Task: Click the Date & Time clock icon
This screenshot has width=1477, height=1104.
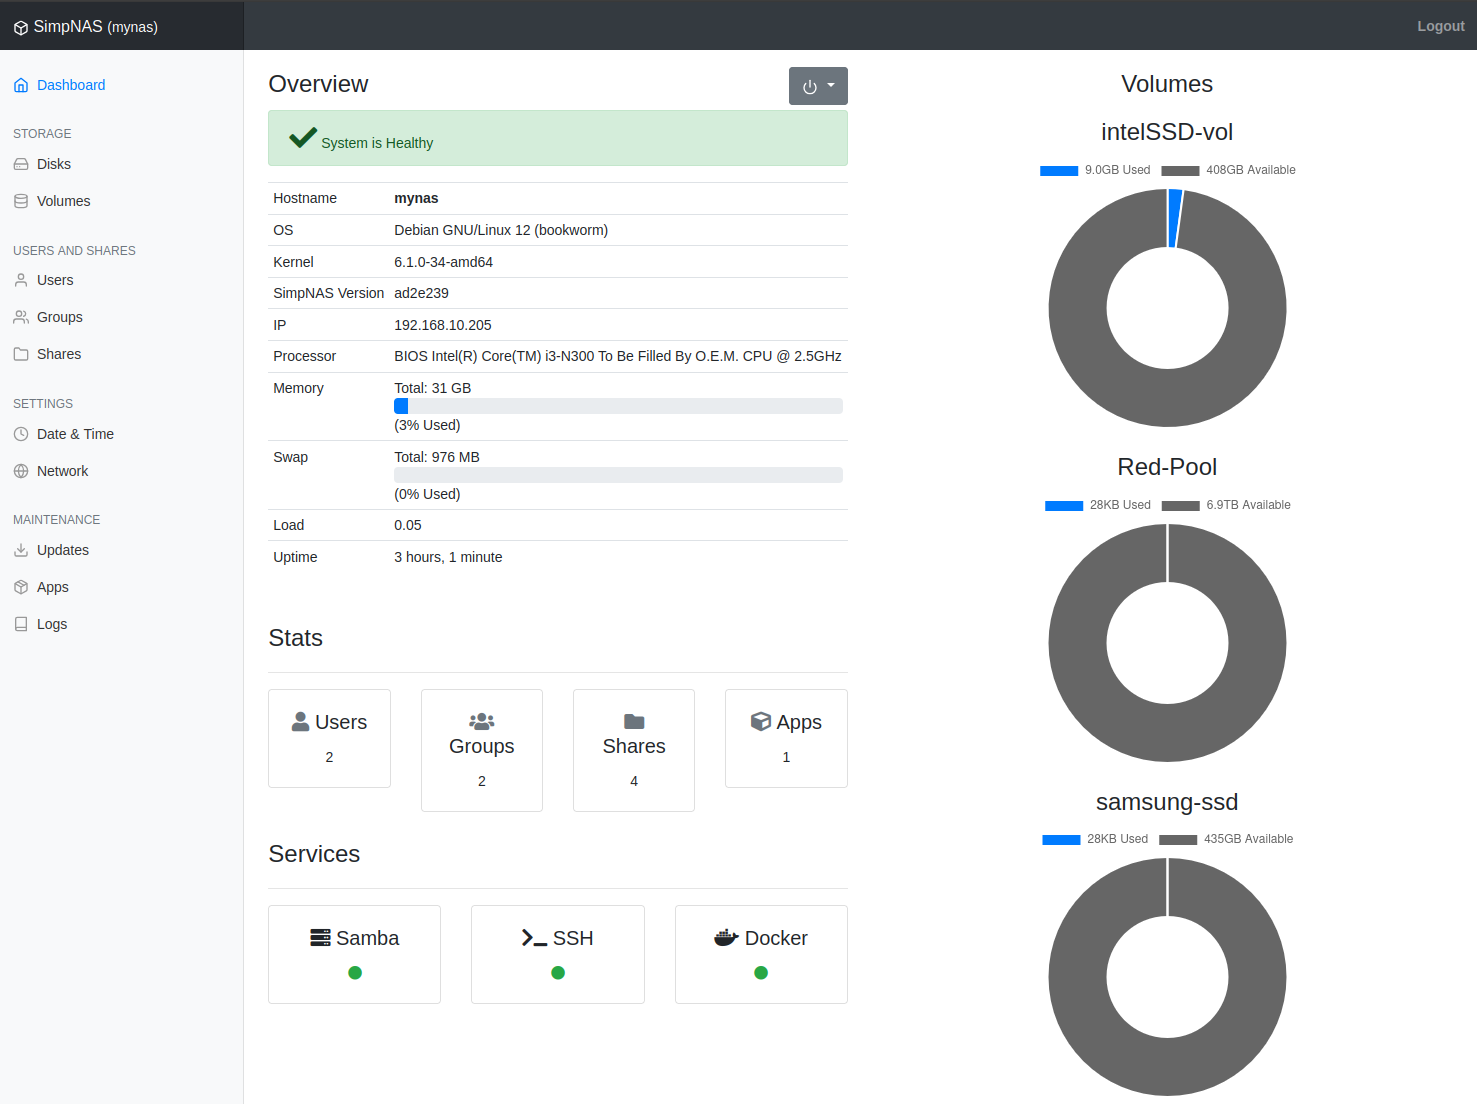Action: tap(21, 434)
